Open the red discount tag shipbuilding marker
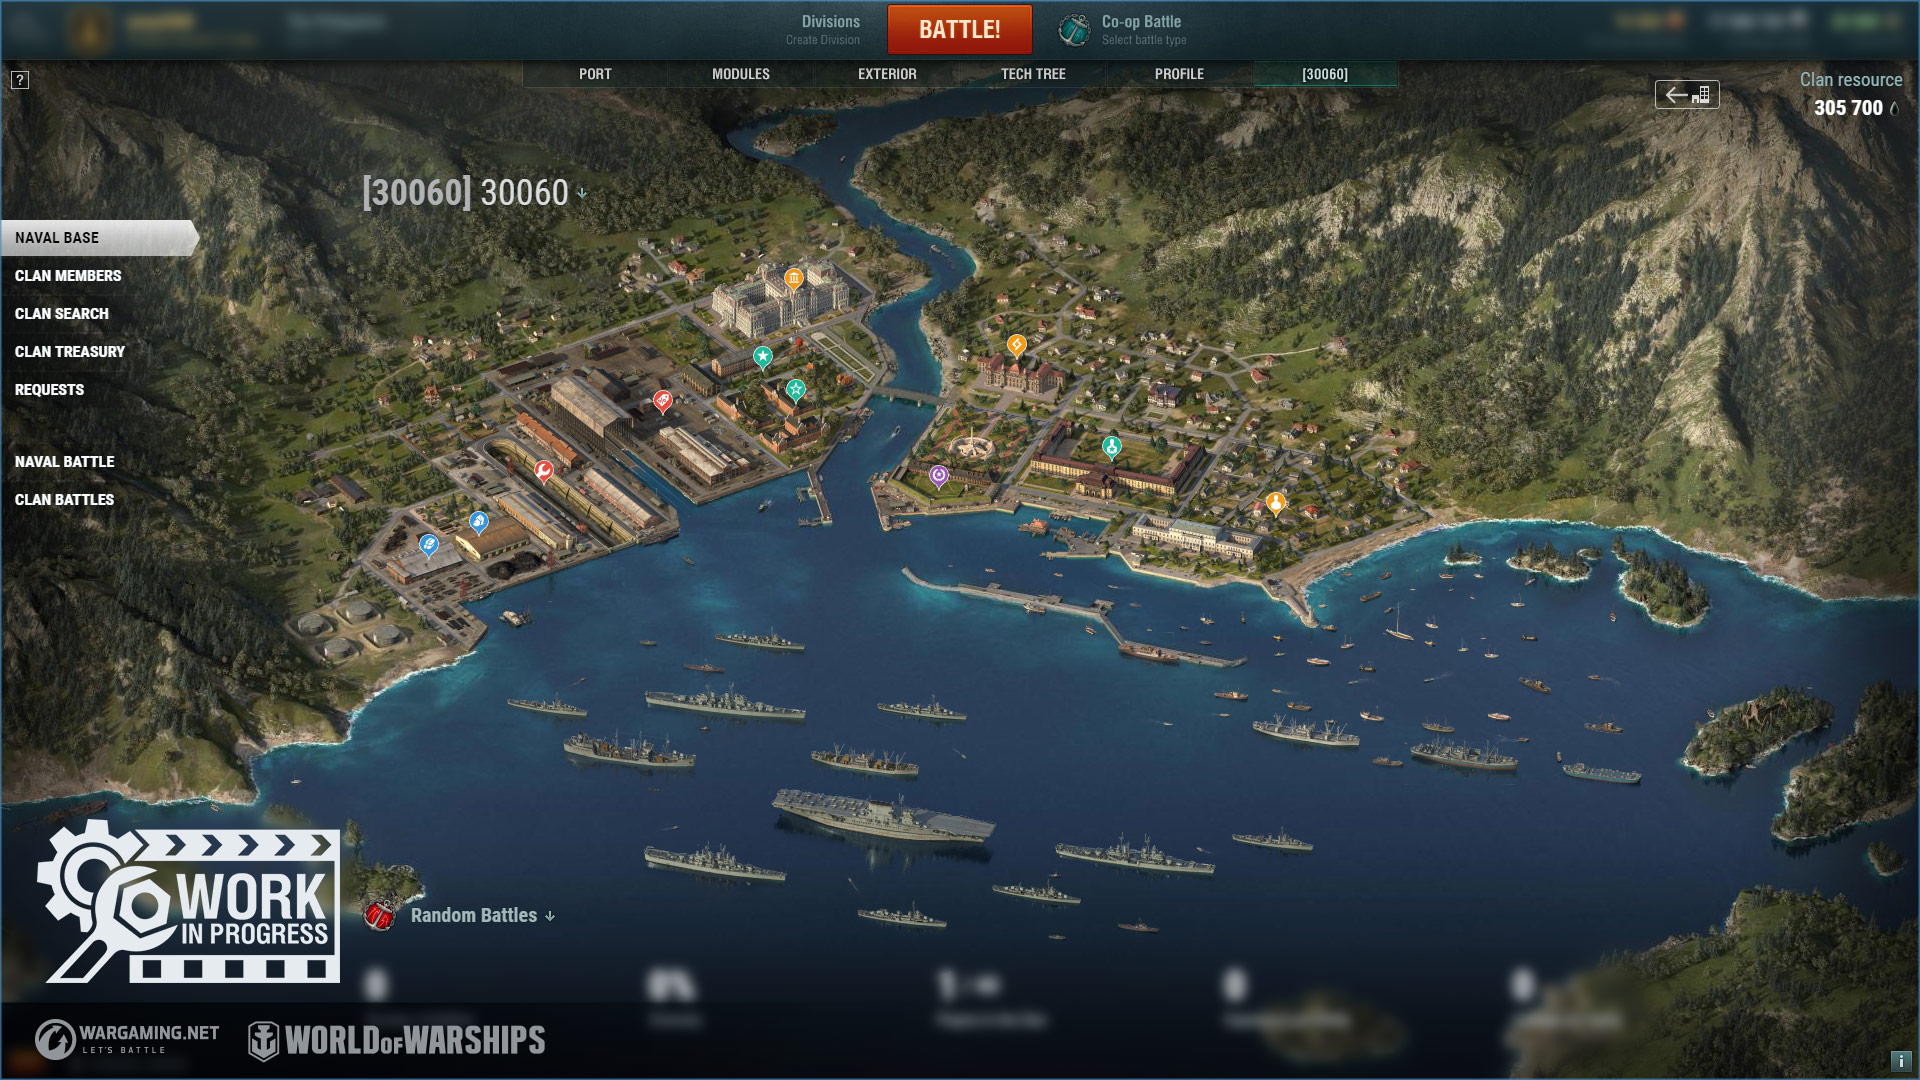The height and width of the screenshot is (1080, 1920). [662, 401]
